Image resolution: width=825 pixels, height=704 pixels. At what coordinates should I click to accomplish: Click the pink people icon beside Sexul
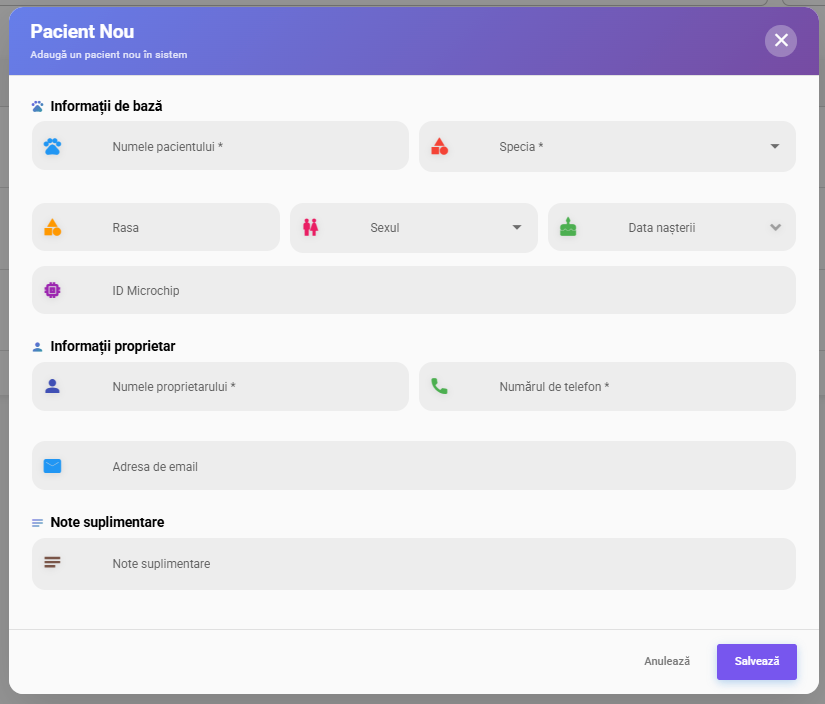(x=310, y=227)
